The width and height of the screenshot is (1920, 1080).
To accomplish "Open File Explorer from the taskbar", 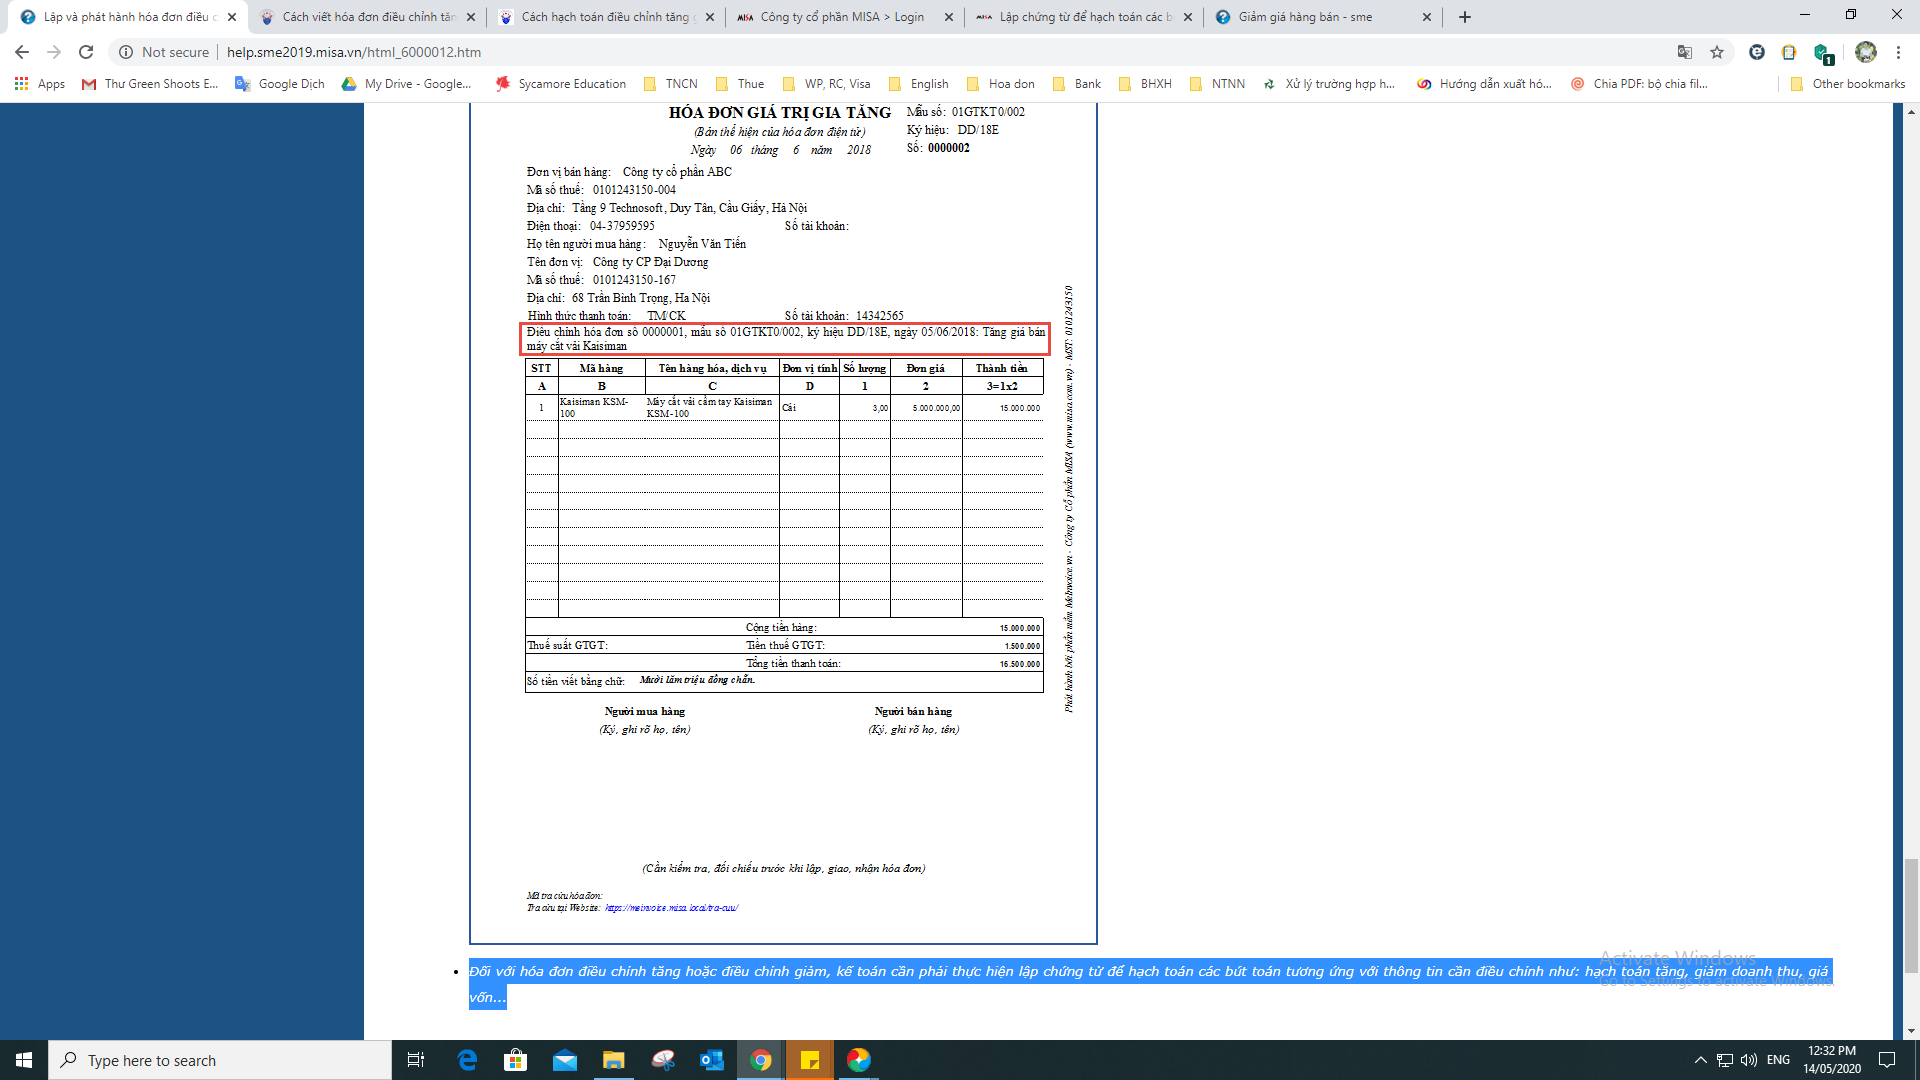I will click(613, 1060).
